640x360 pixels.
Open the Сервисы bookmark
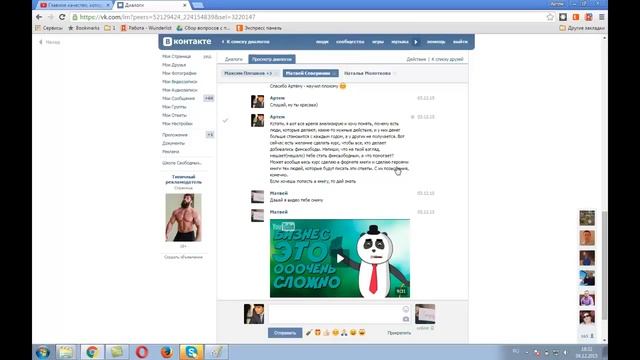click(x=49, y=28)
